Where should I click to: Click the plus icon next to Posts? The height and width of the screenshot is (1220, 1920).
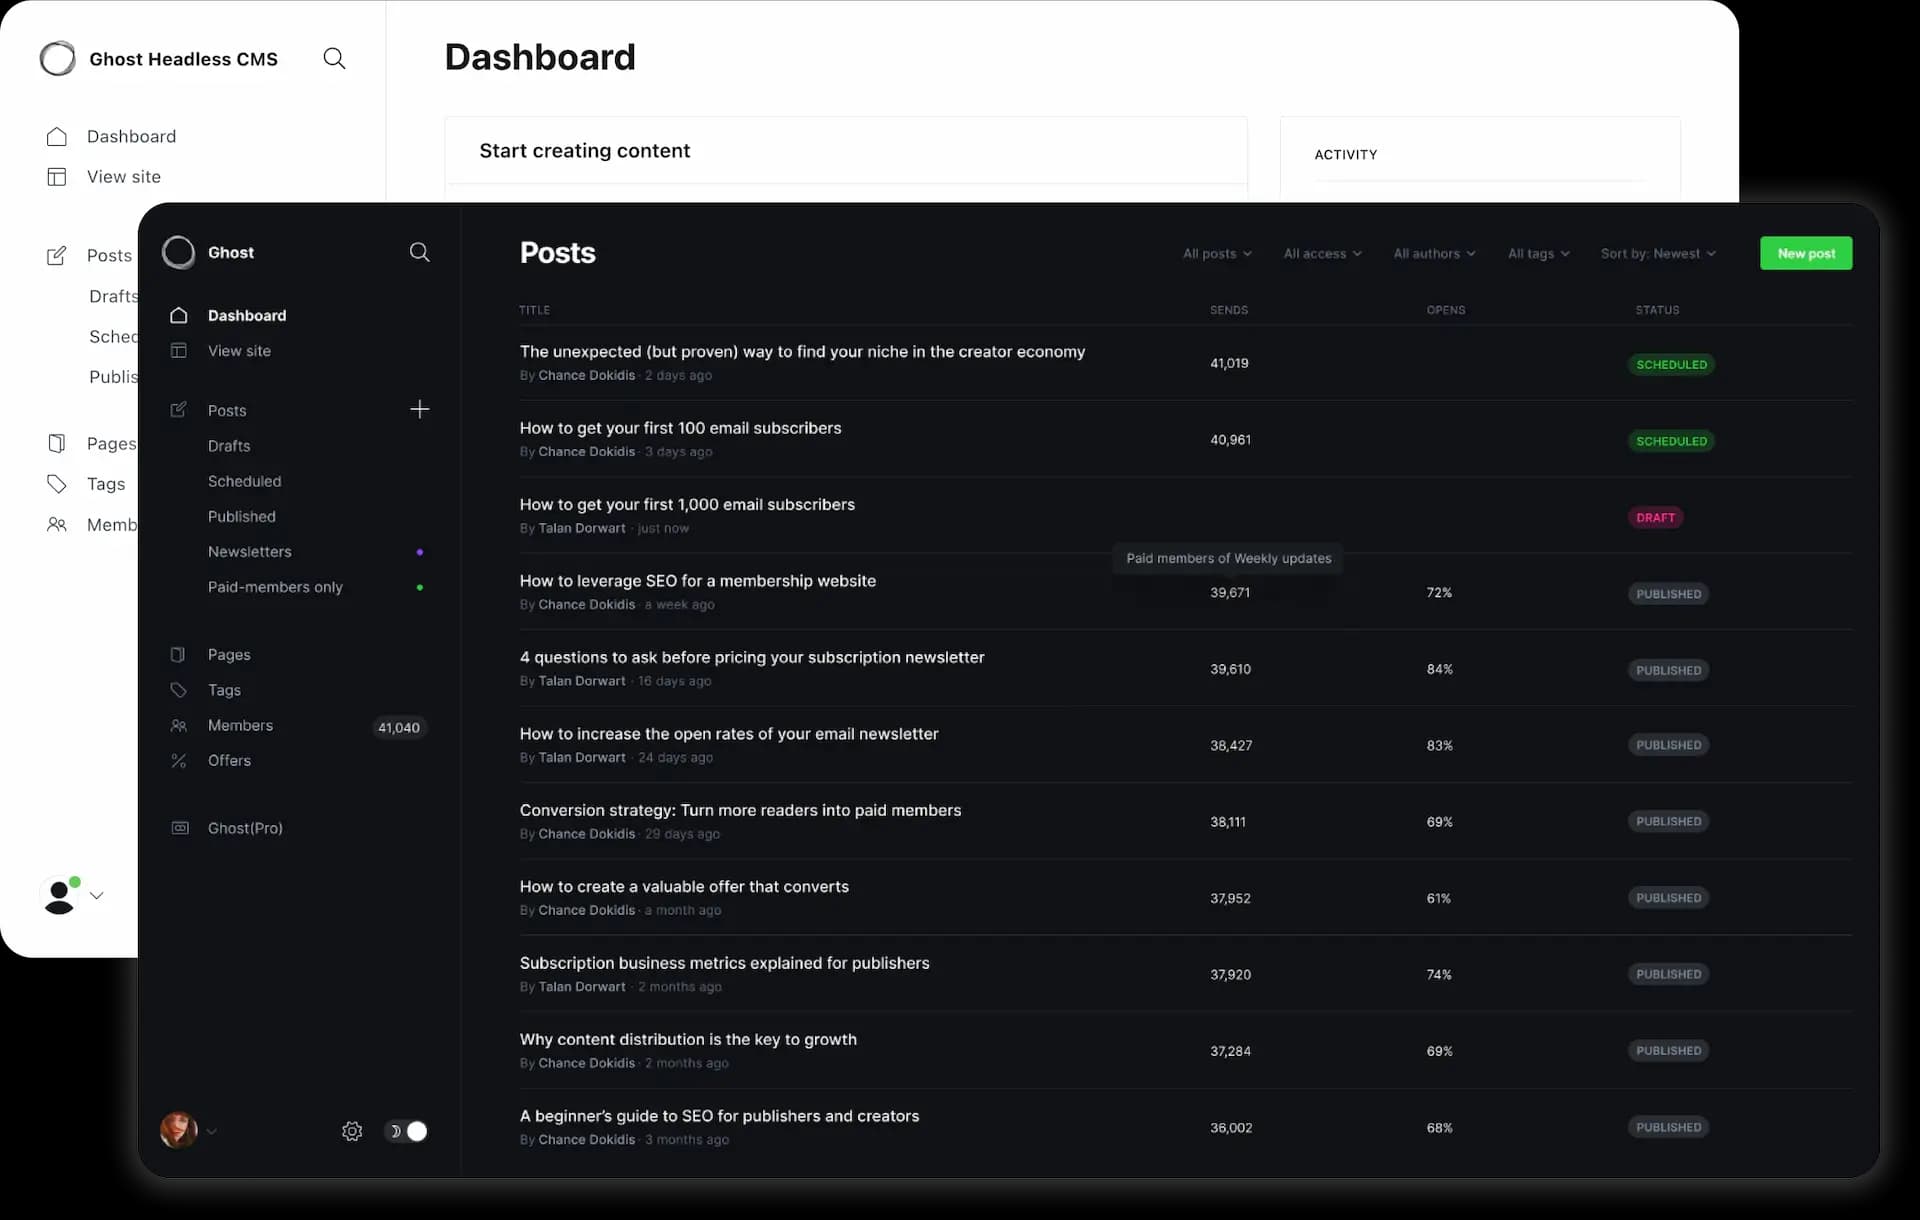click(x=419, y=409)
